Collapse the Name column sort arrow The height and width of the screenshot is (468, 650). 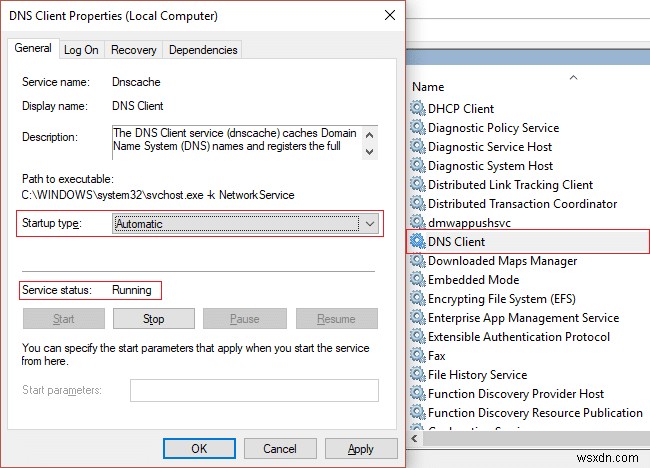(573, 76)
